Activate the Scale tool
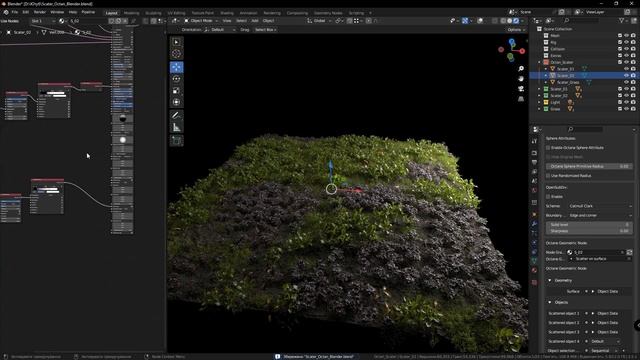Image resolution: width=640 pixels, height=360 pixels. click(x=176, y=91)
